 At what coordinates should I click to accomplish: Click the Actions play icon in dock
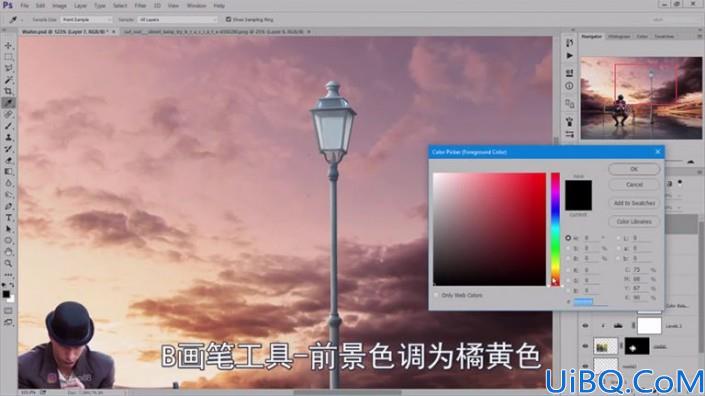click(x=569, y=56)
